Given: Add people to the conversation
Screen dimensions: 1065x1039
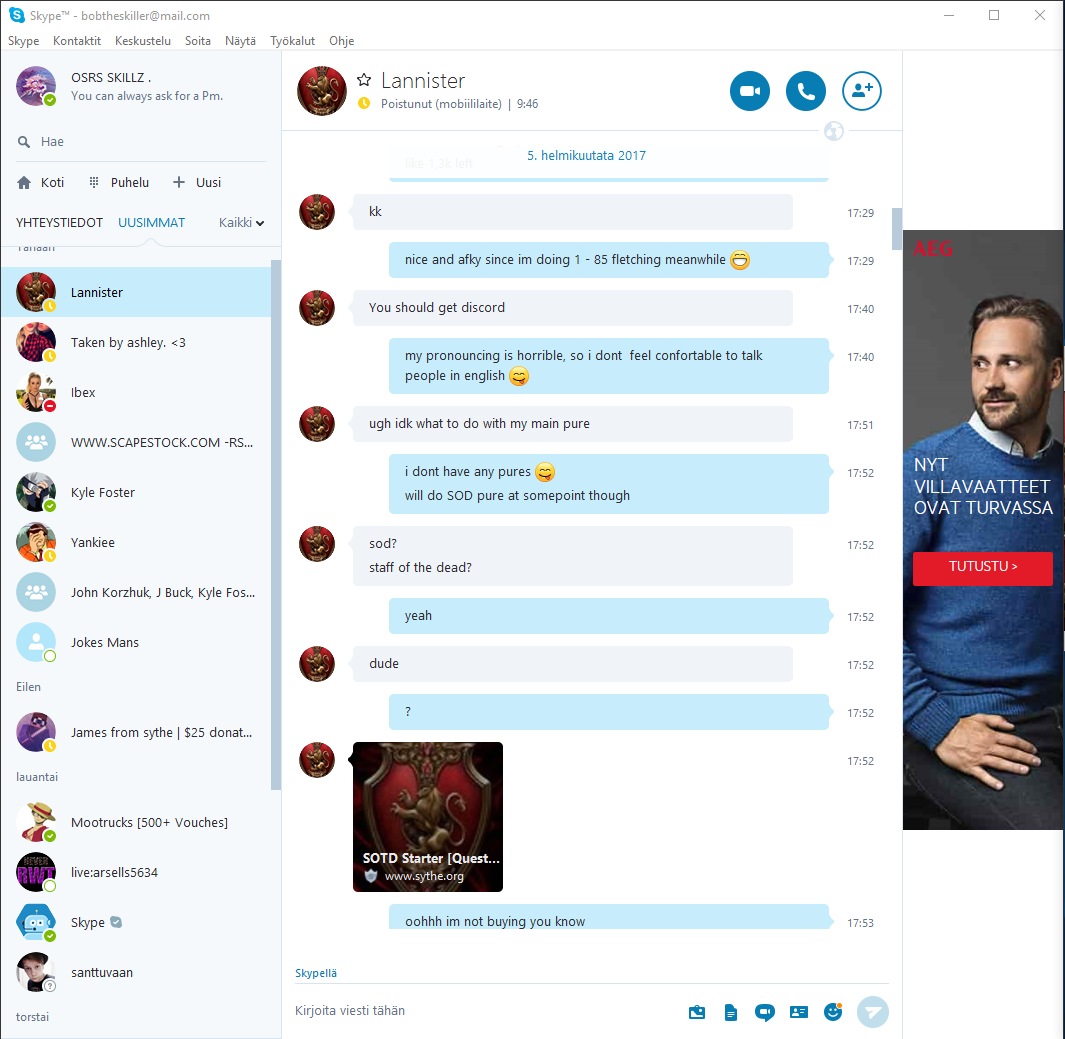Looking at the screenshot, I should pyautogui.click(x=861, y=91).
